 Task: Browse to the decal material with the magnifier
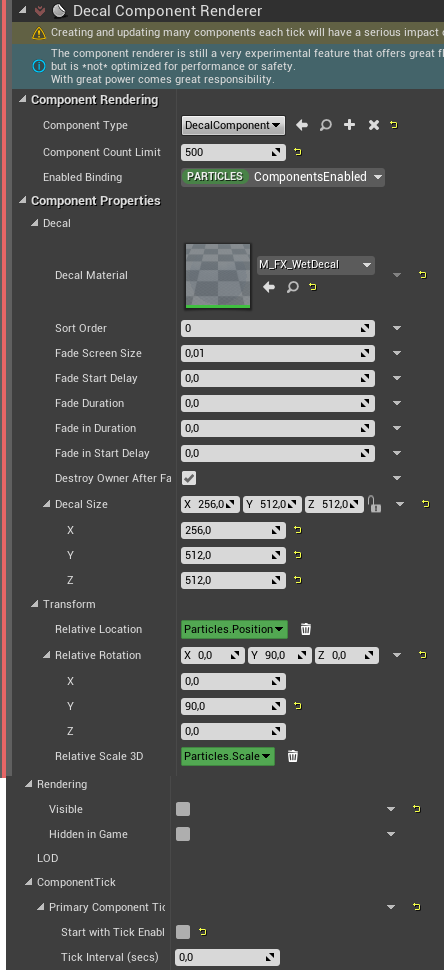point(293,287)
